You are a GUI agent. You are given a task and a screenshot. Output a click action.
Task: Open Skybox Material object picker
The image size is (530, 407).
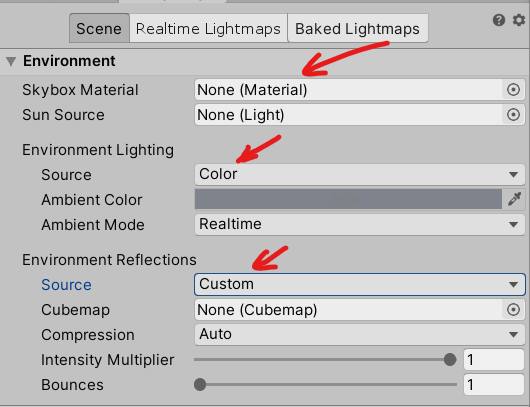point(513,90)
